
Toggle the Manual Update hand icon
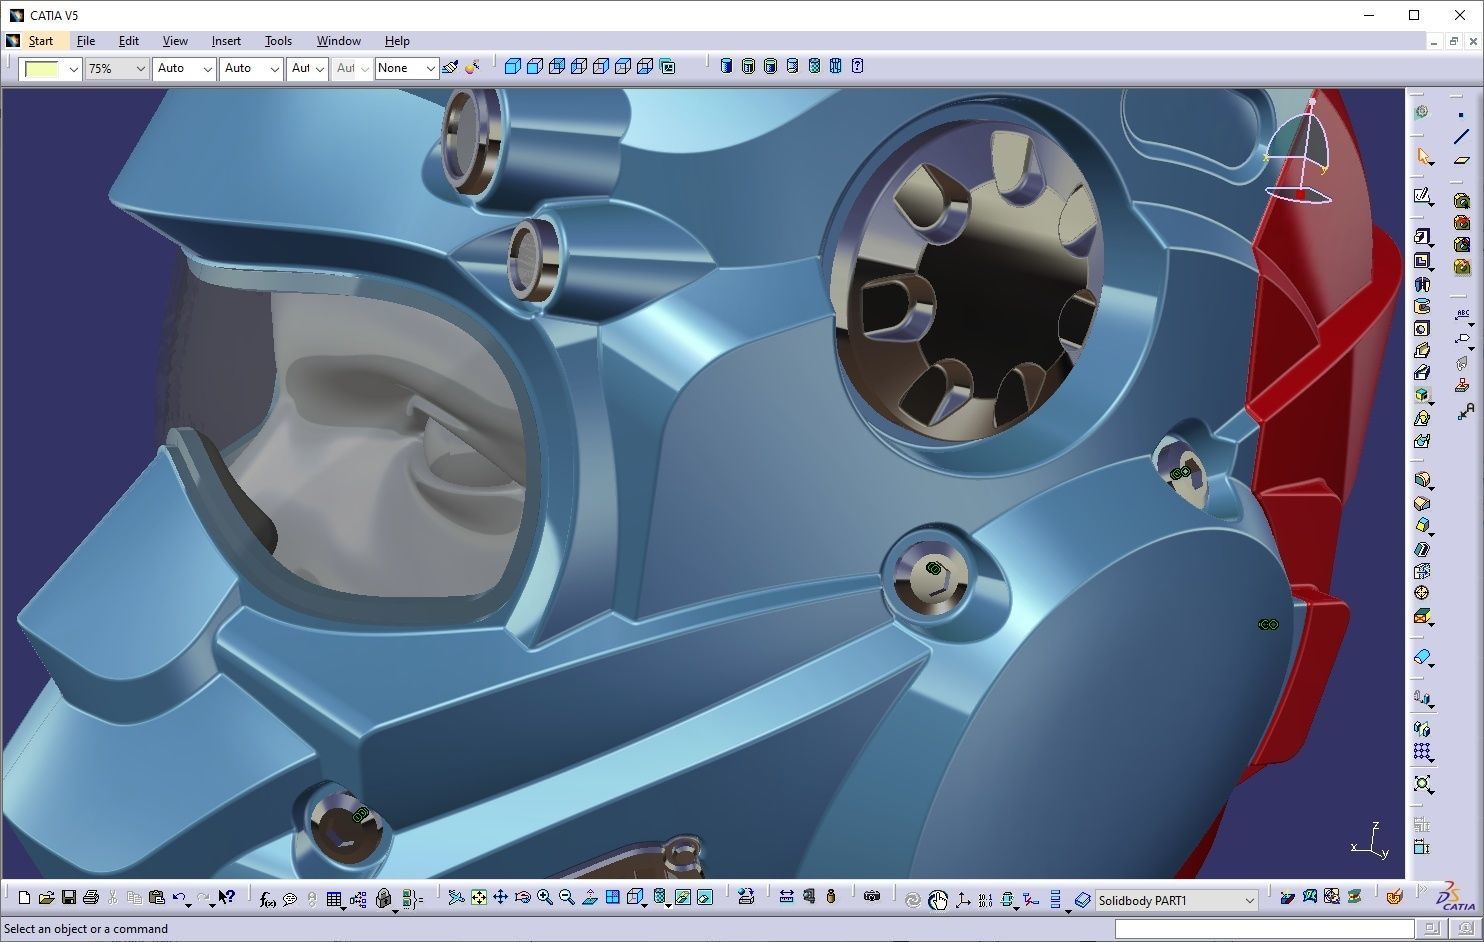[937, 900]
